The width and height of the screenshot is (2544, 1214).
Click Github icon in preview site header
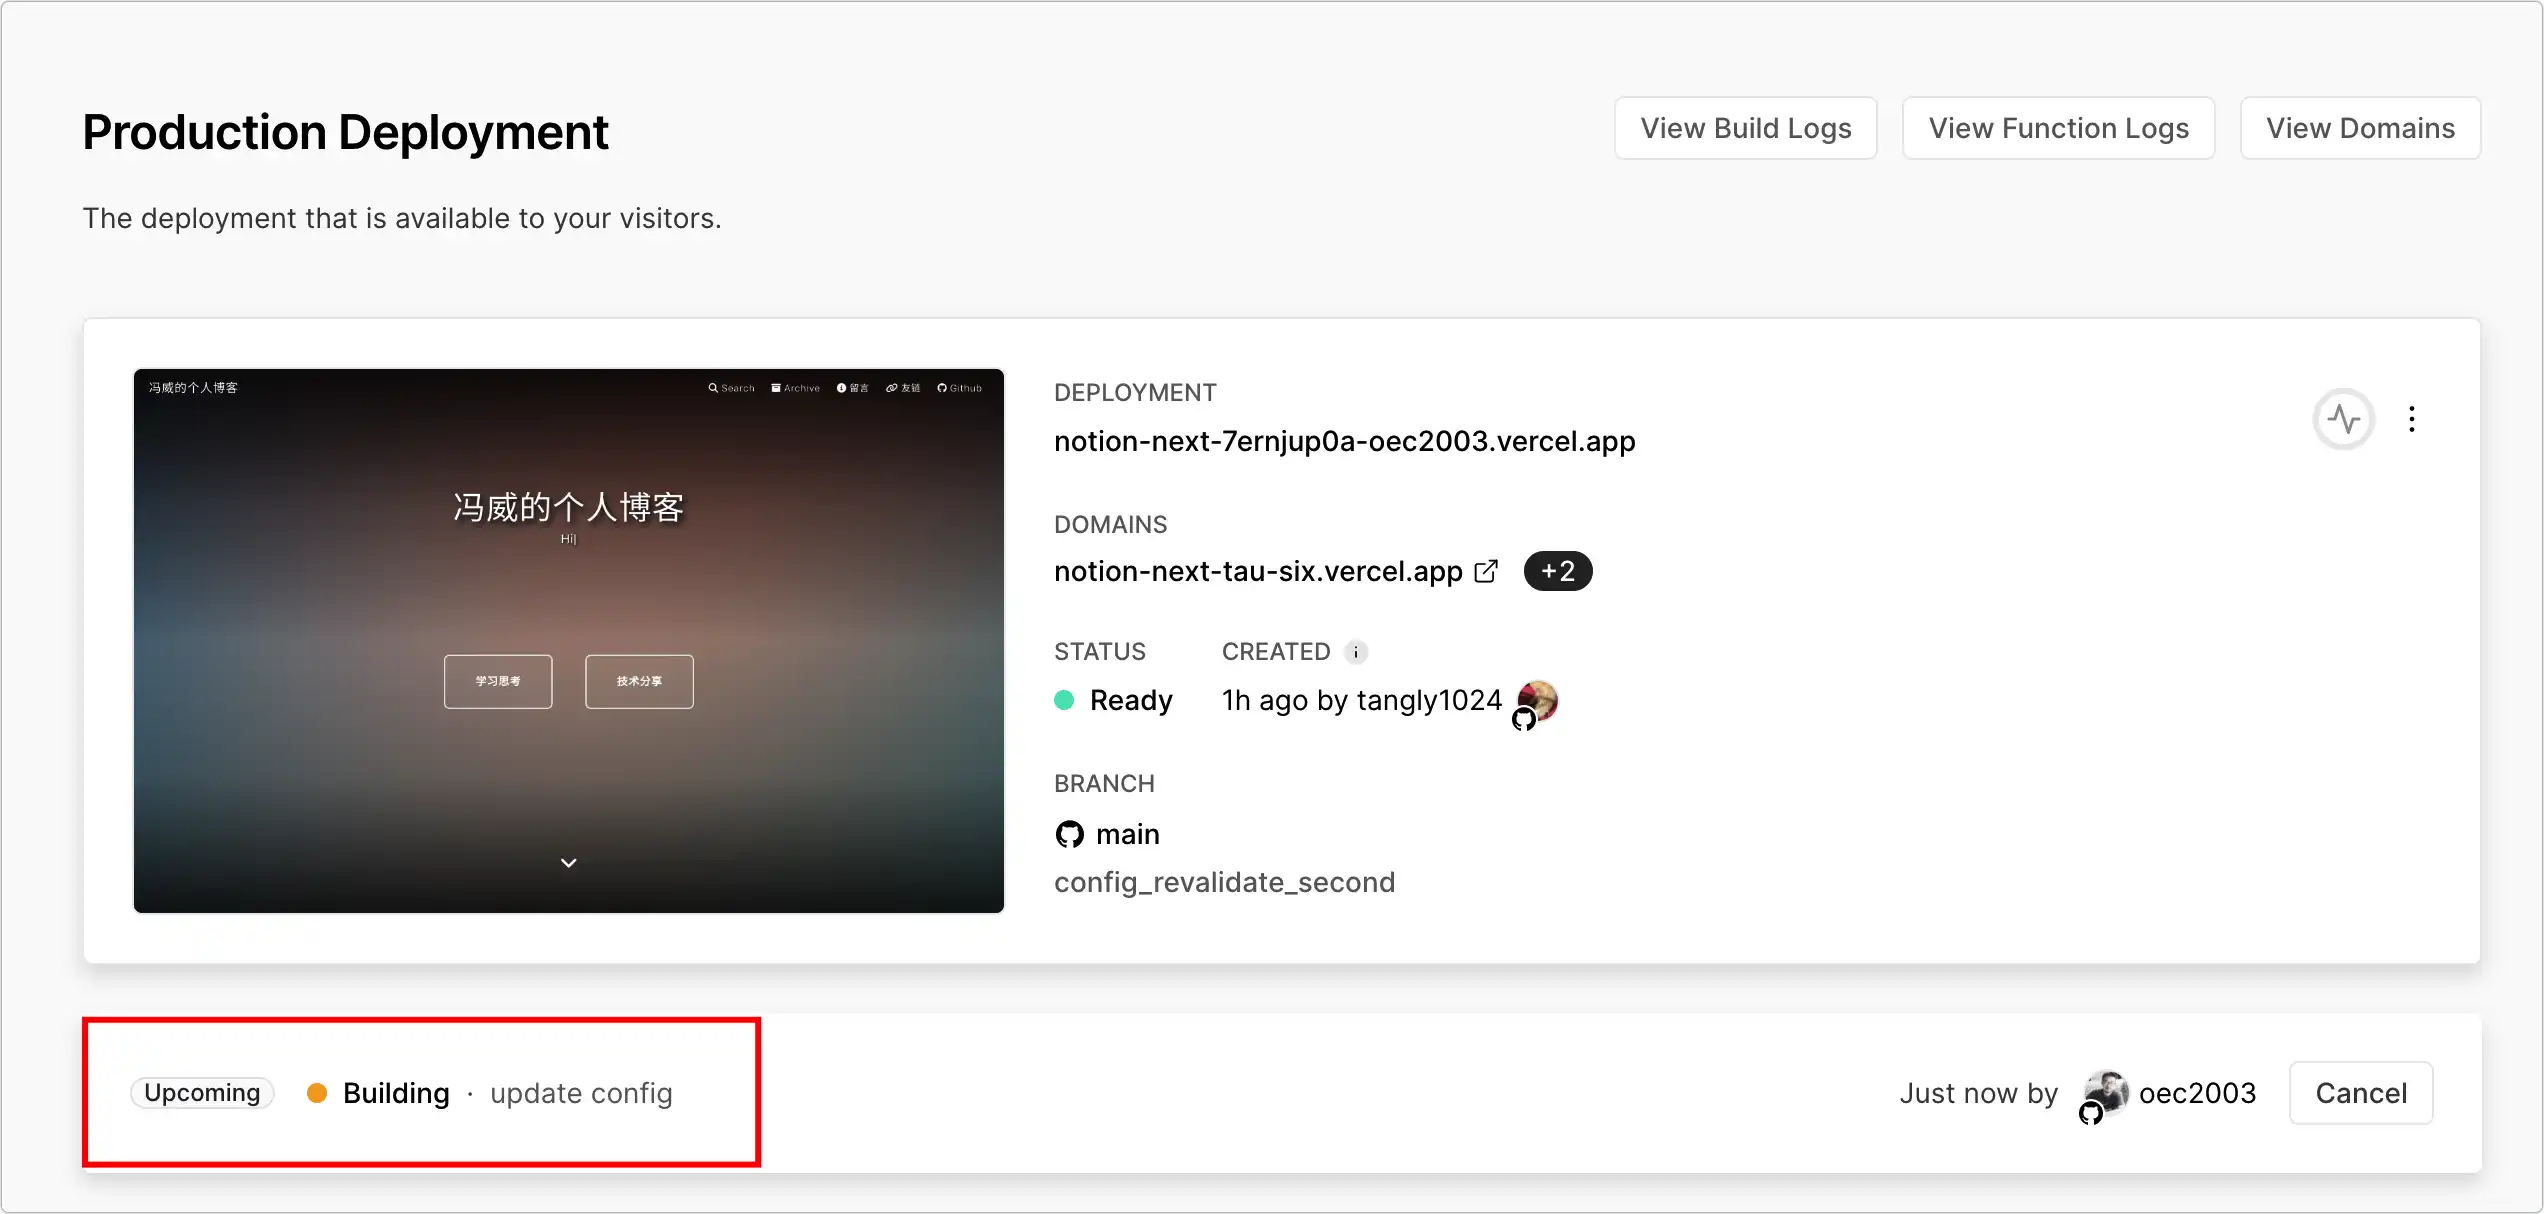tap(942, 388)
